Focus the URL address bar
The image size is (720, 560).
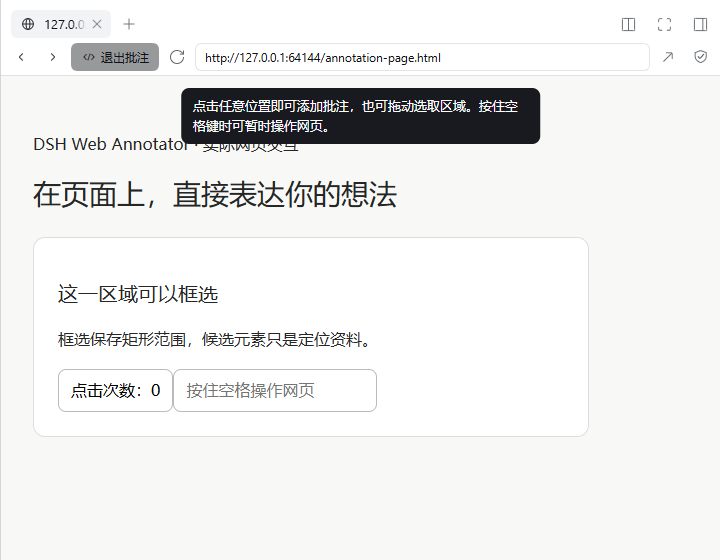pyautogui.click(x=422, y=57)
